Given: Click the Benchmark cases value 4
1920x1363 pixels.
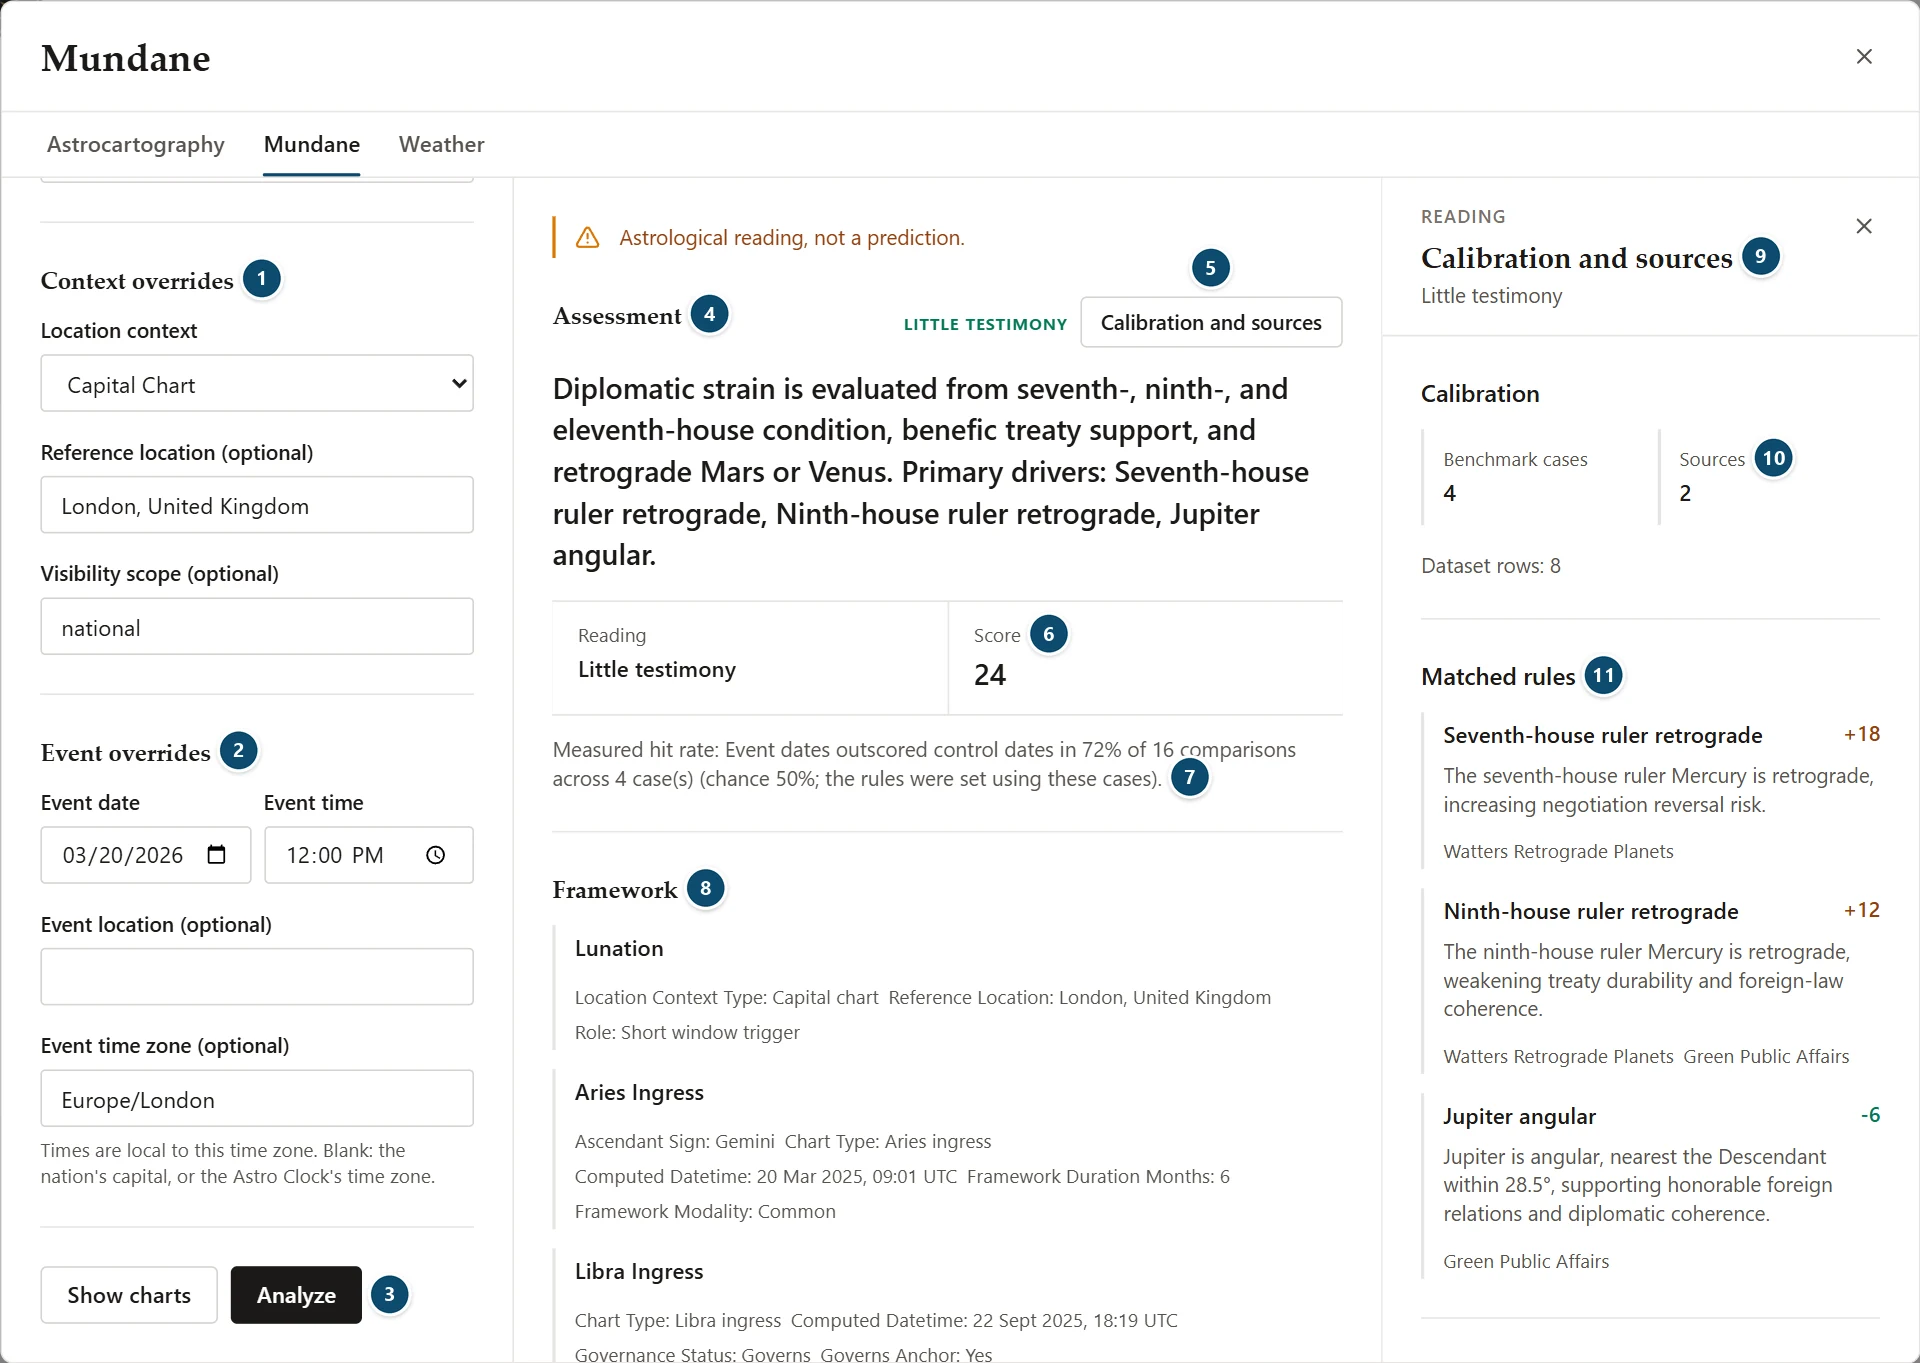Looking at the screenshot, I should pos(1450,493).
